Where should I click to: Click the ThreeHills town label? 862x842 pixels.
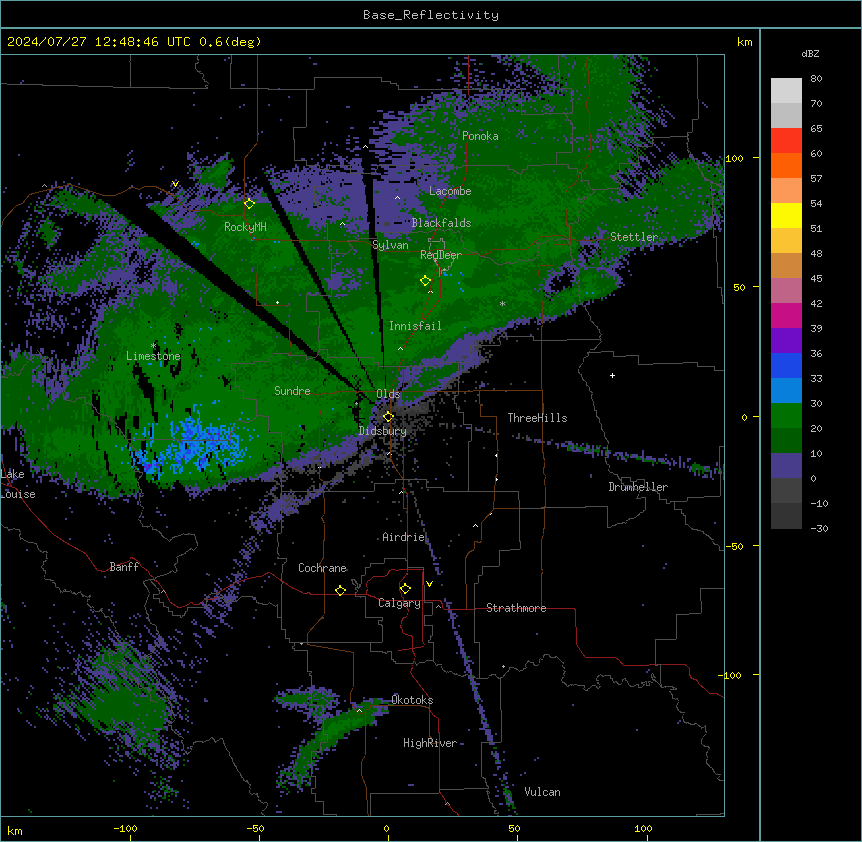tap(537, 418)
